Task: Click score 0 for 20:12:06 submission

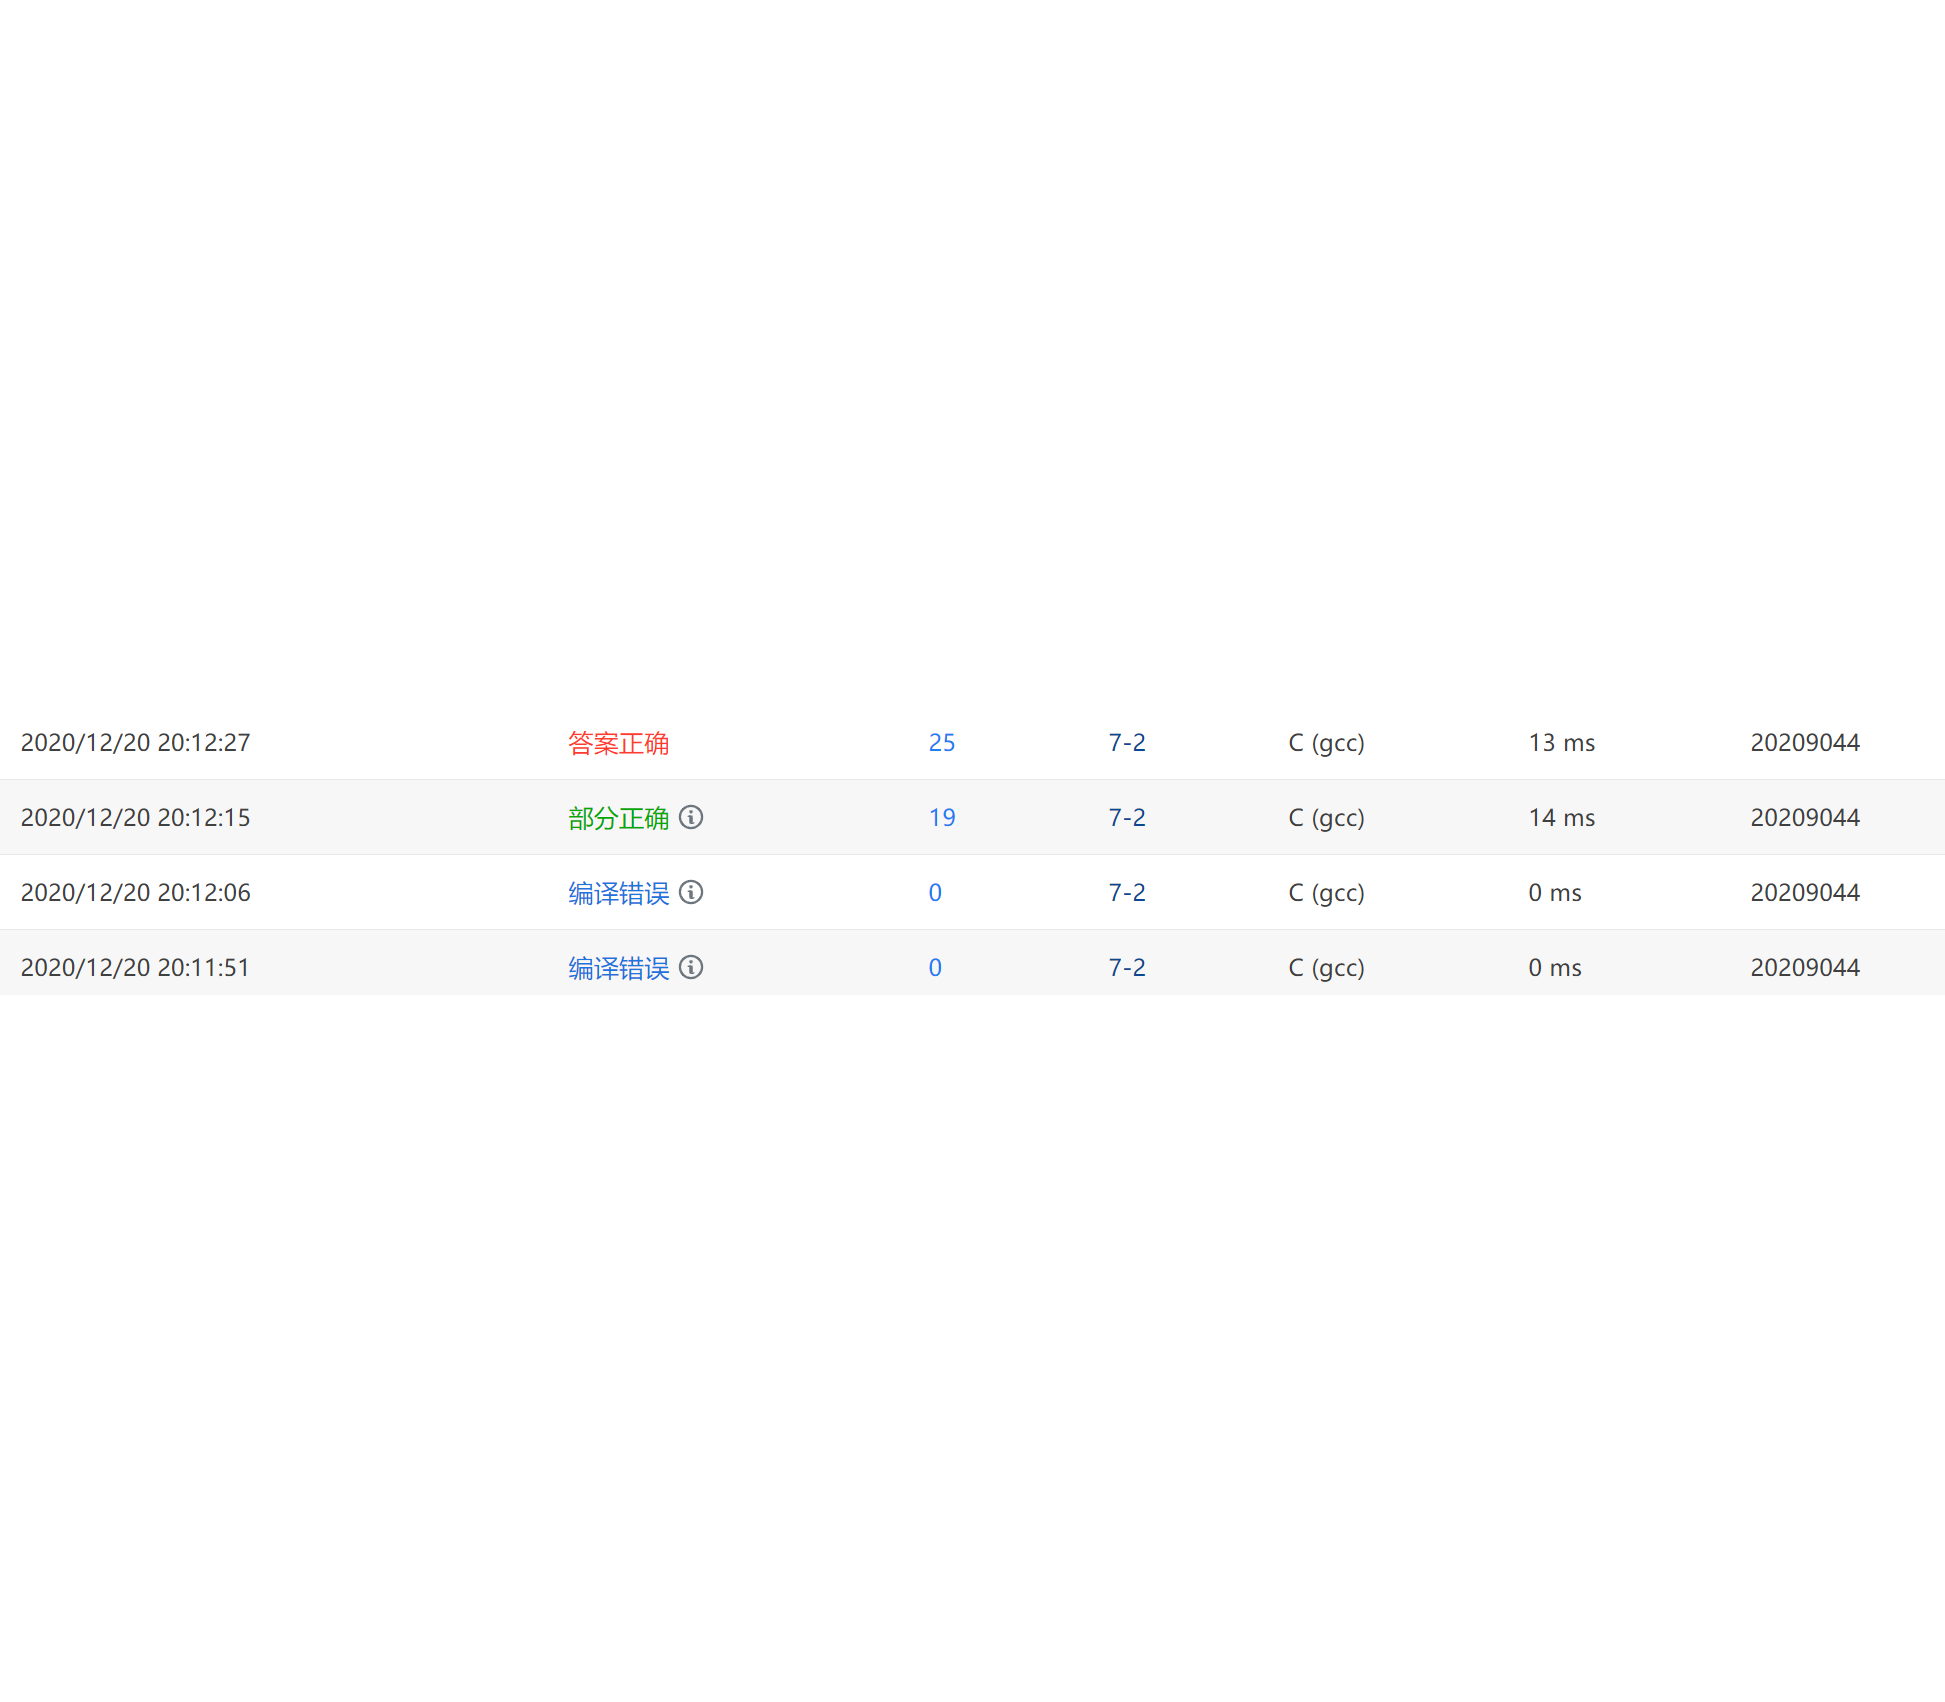Action: [x=935, y=893]
